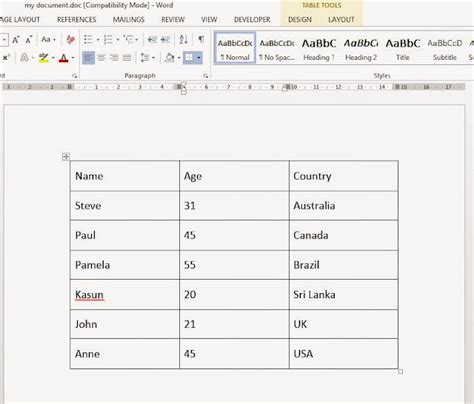Click the Sort A-Z icon
The width and height of the screenshot is (474, 404).
[x=183, y=39]
